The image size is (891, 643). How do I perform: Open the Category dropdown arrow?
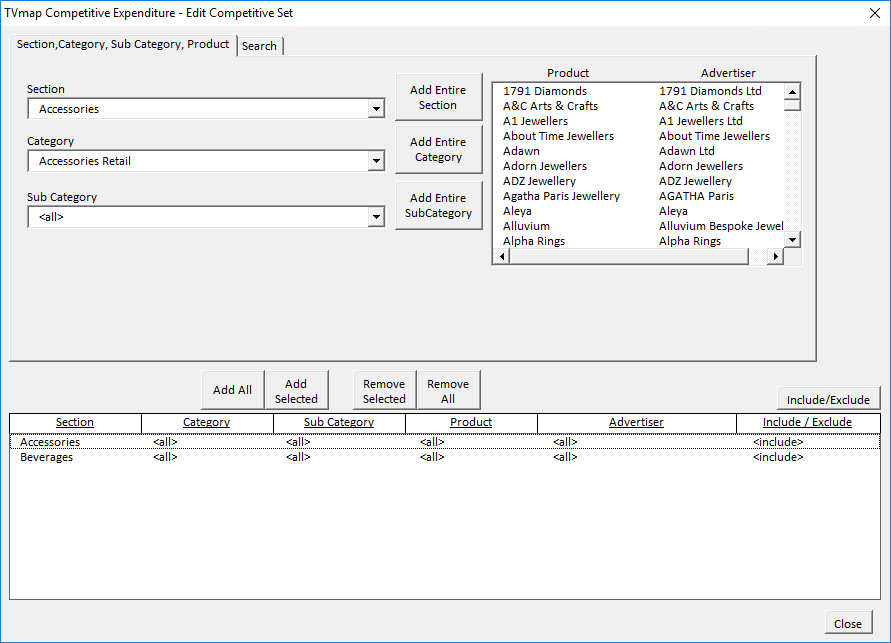point(376,161)
